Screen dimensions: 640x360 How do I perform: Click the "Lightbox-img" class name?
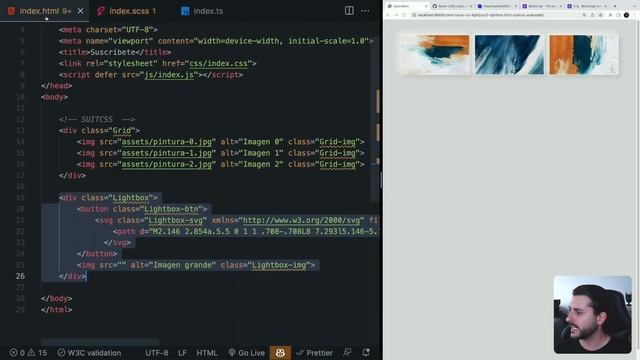click(279, 265)
